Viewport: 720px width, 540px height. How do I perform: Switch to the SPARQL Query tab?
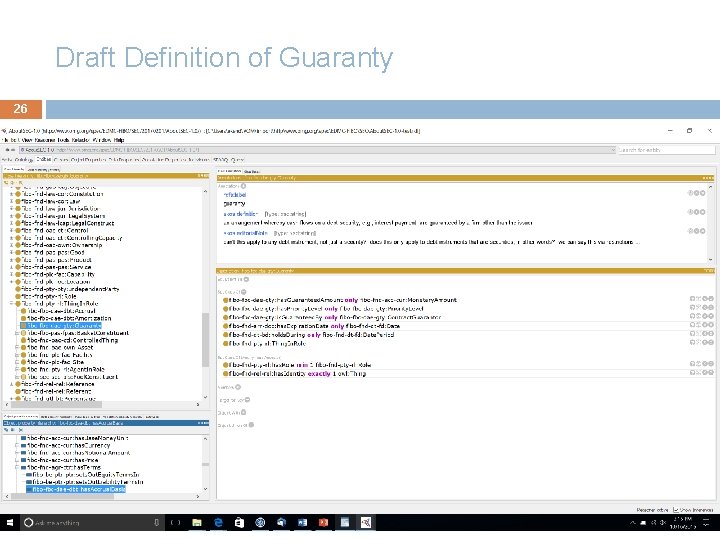pos(228,160)
